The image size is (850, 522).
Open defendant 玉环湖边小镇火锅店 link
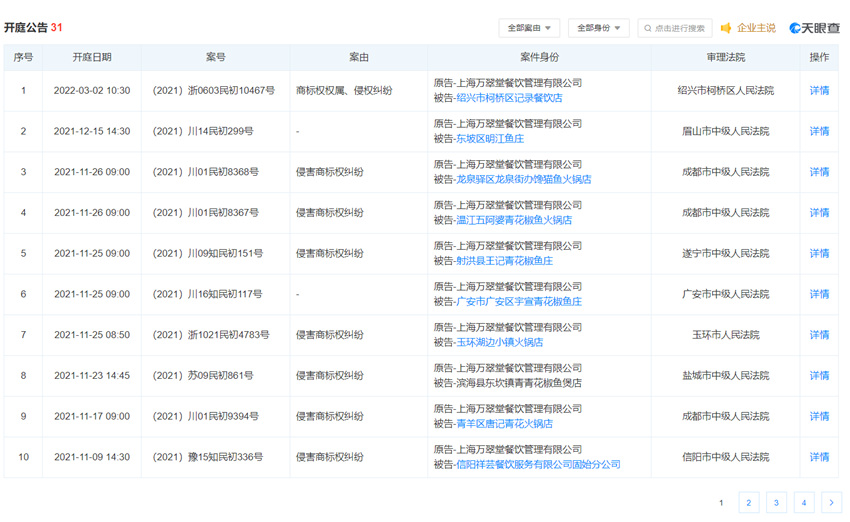[499, 342]
